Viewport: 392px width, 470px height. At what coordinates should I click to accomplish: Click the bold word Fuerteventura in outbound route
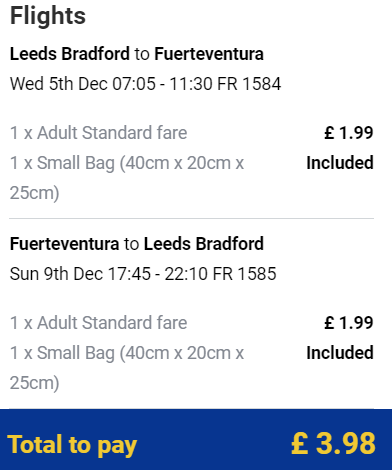coord(209,54)
